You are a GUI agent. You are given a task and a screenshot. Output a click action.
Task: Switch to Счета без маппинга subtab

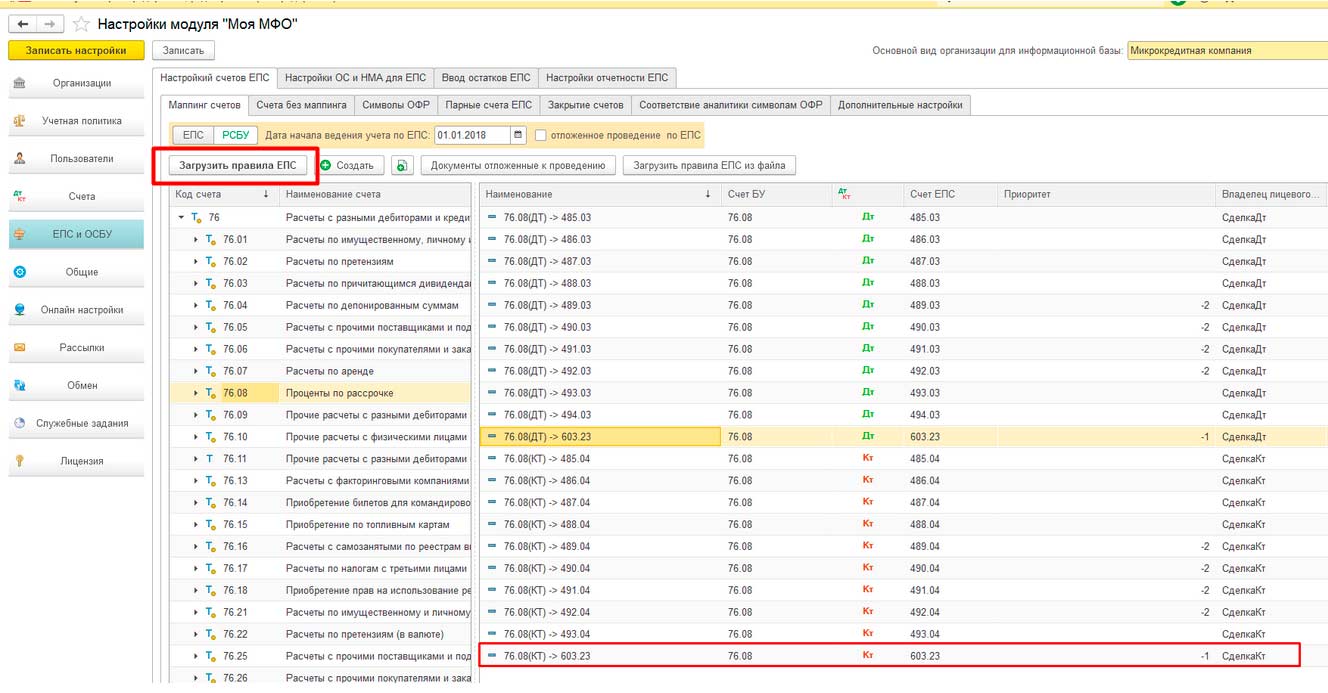(301, 105)
